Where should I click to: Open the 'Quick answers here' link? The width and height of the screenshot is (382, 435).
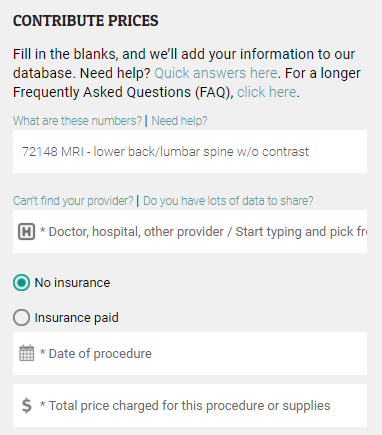216,73
